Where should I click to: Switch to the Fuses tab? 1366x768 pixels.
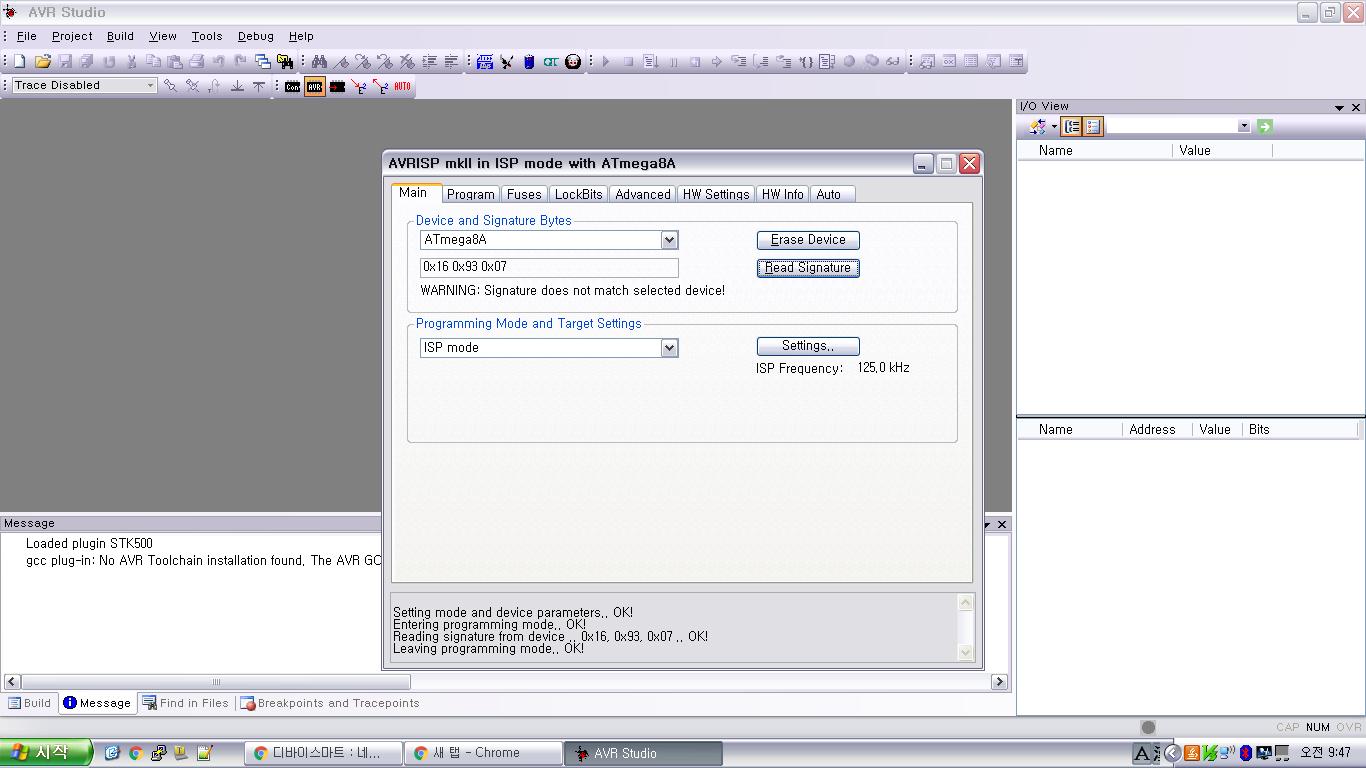[x=524, y=194]
